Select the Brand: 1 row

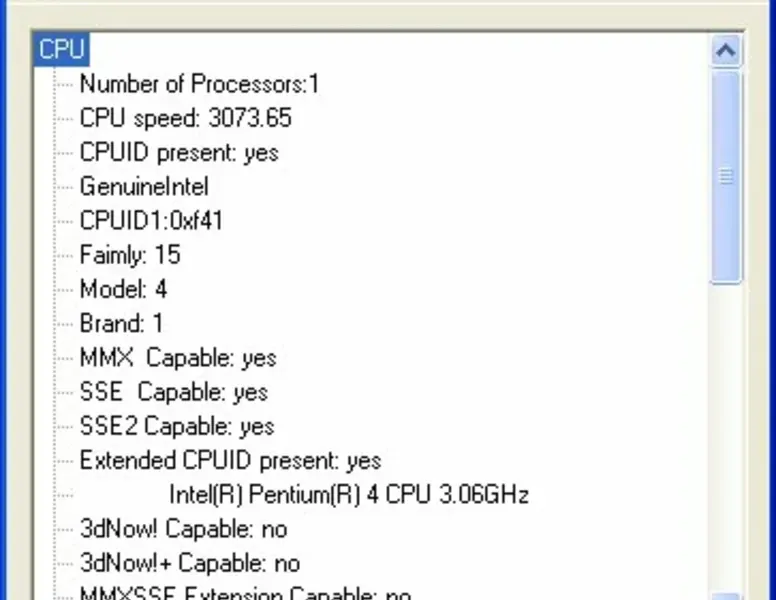point(121,324)
